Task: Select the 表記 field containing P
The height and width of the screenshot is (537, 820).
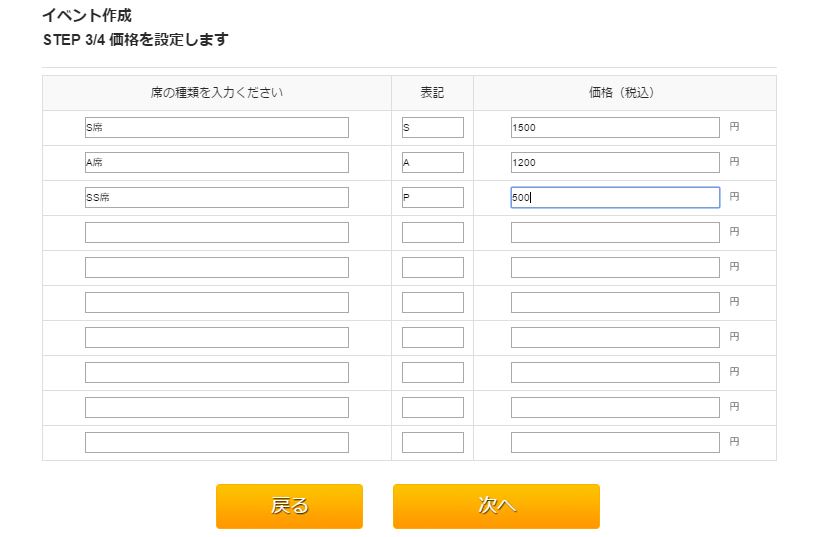Action: pyautogui.click(x=432, y=198)
